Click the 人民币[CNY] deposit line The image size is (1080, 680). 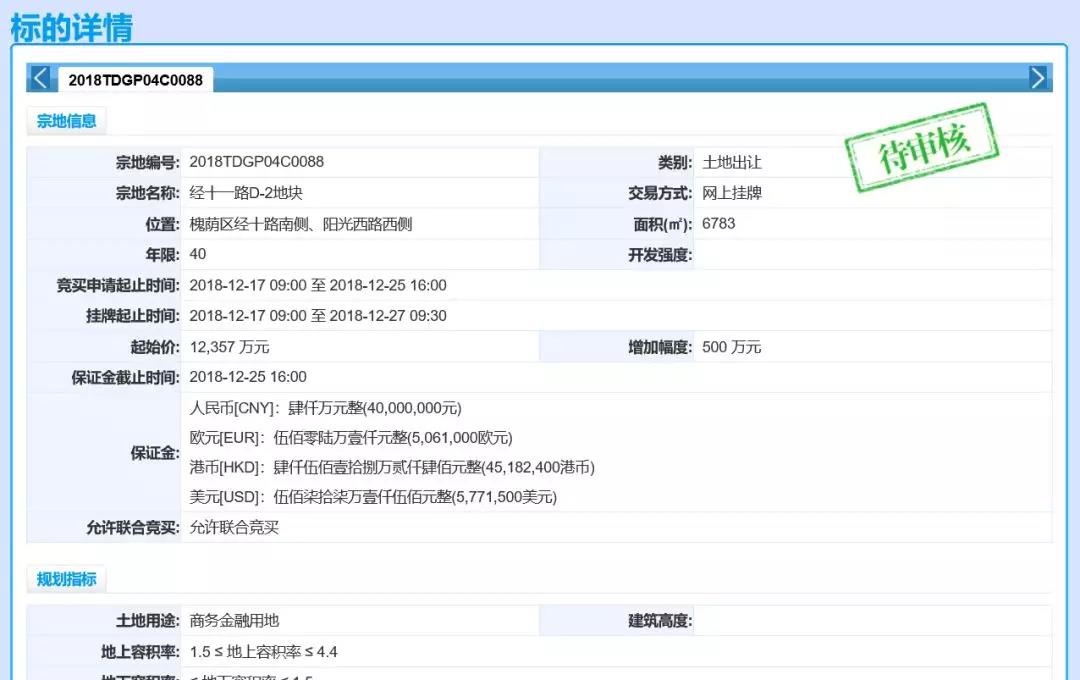point(325,408)
